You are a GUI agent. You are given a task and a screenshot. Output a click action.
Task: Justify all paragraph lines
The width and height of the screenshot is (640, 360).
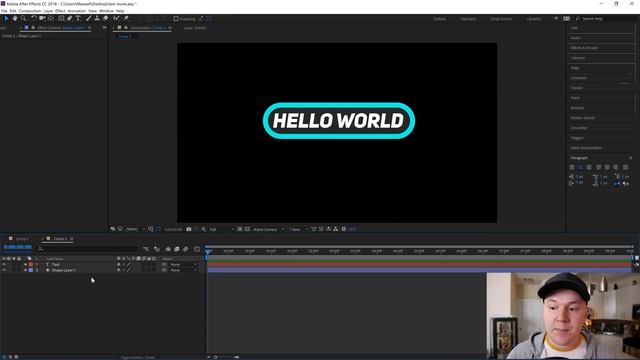[x=625, y=167]
